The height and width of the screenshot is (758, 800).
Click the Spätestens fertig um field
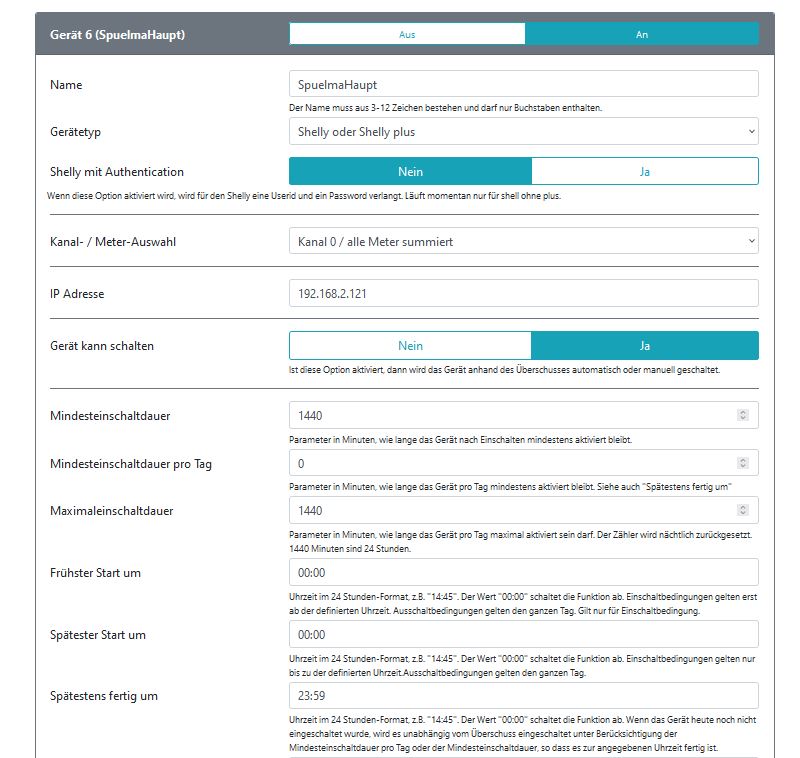(523, 696)
